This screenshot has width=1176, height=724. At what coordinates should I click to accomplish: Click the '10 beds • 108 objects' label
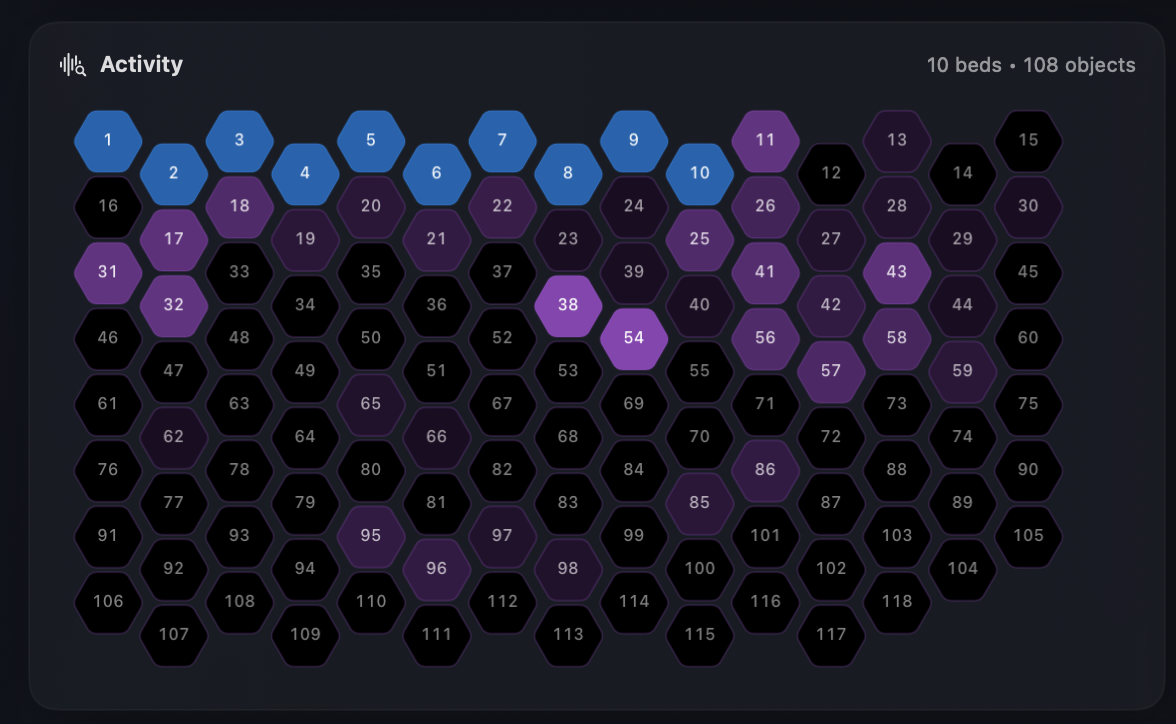[1031, 65]
